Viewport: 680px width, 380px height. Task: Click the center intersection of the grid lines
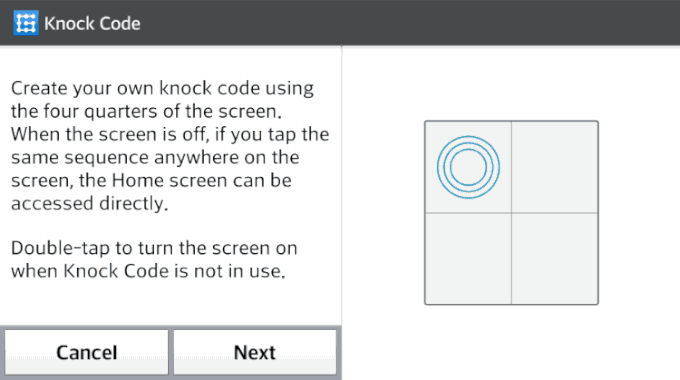pyautogui.click(x=511, y=213)
